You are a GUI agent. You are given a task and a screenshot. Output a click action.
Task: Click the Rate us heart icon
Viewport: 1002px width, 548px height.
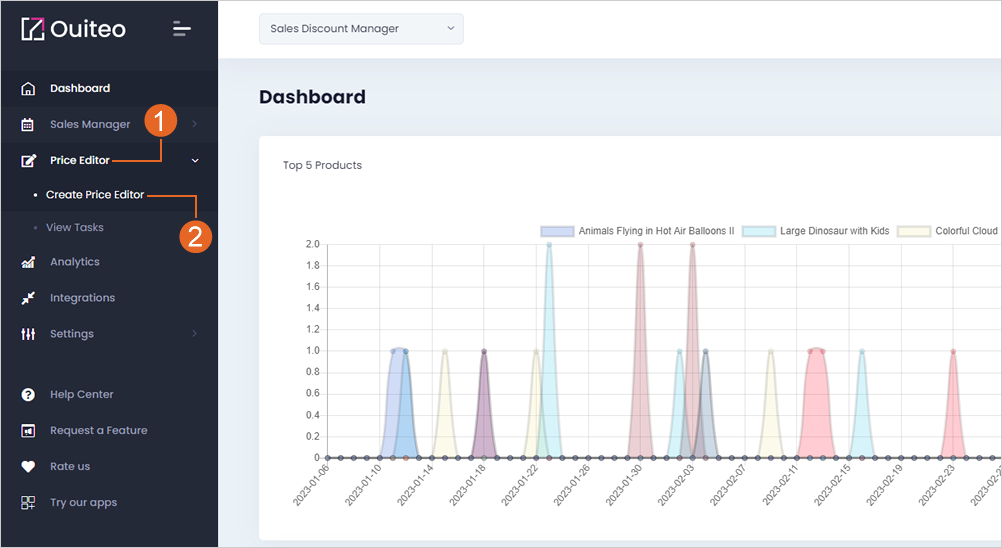[x=28, y=466]
